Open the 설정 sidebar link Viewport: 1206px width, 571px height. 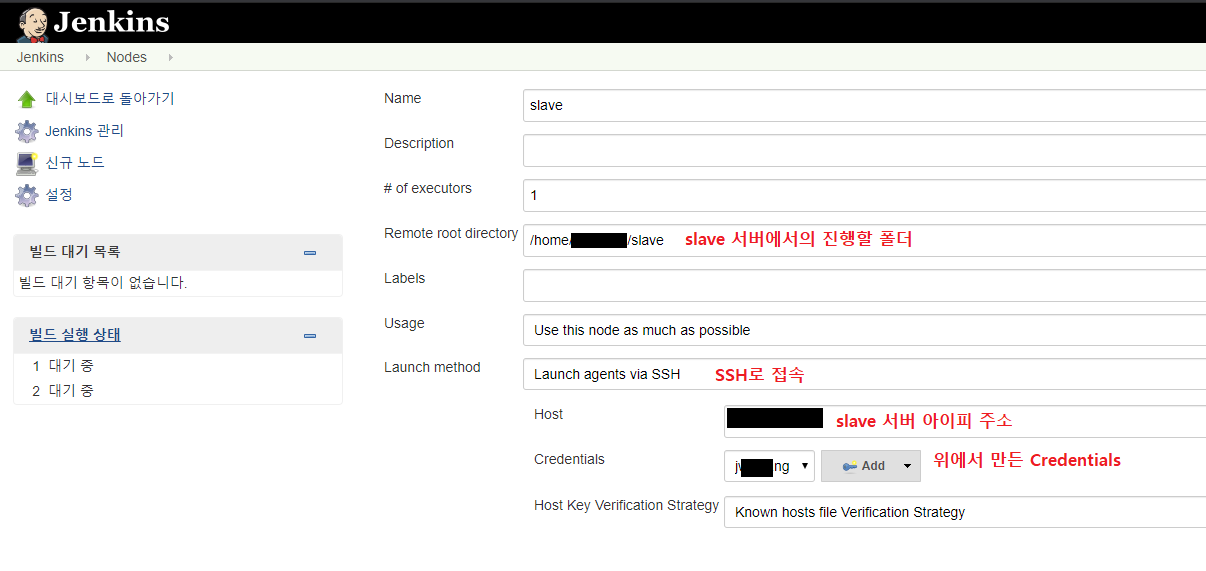click(59, 194)
